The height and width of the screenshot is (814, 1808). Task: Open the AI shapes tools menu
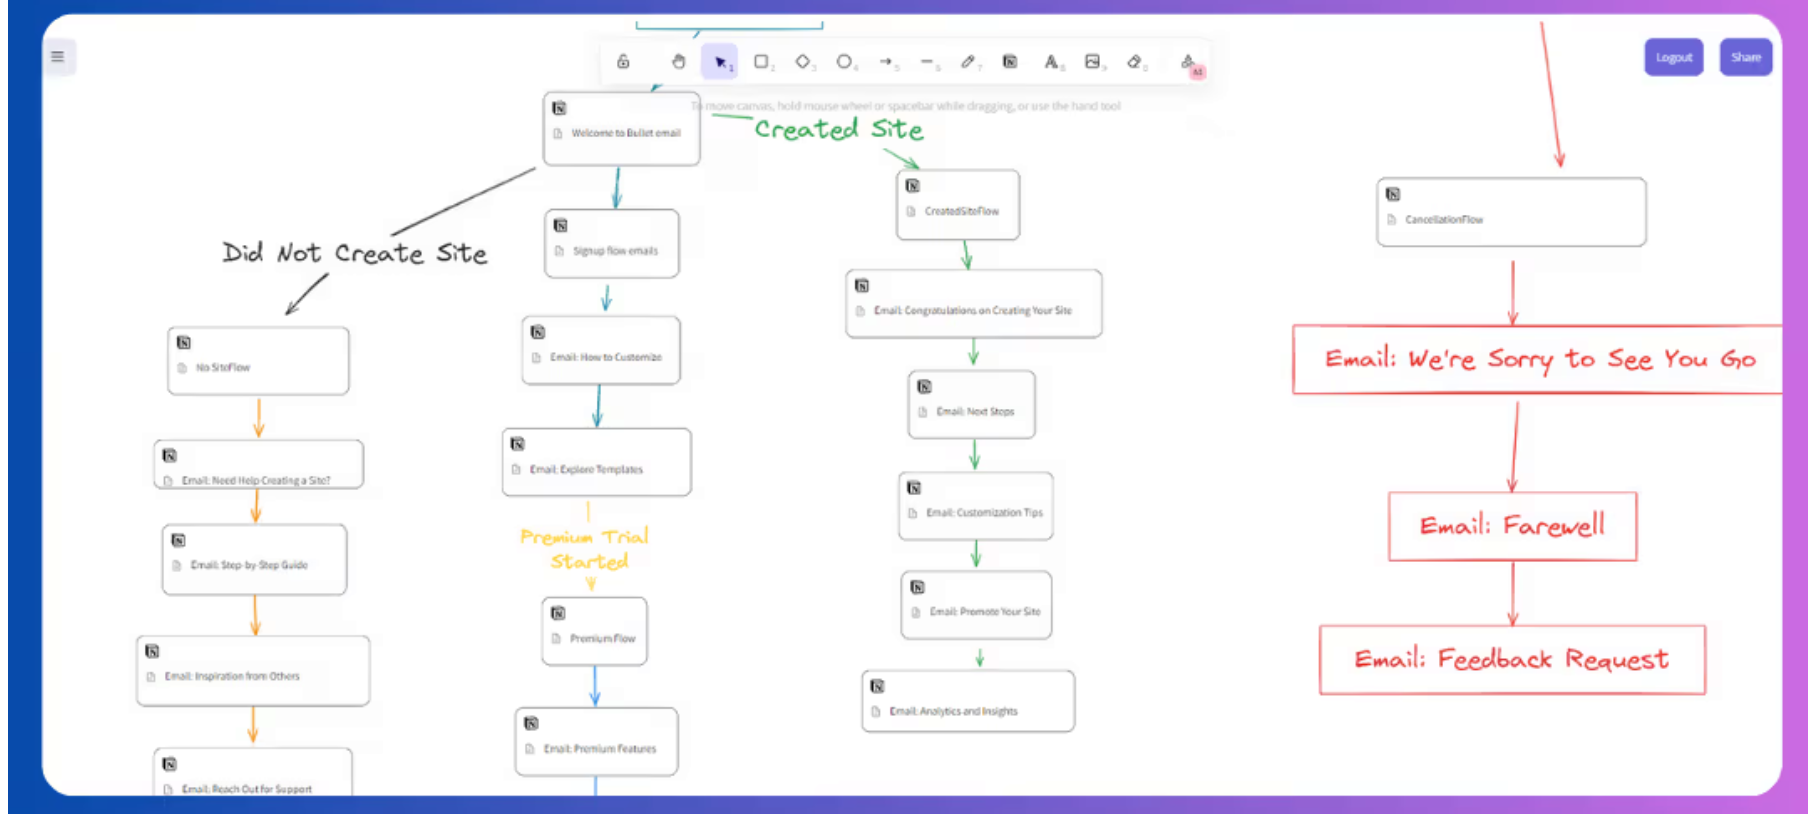[x=1189, y=64]
